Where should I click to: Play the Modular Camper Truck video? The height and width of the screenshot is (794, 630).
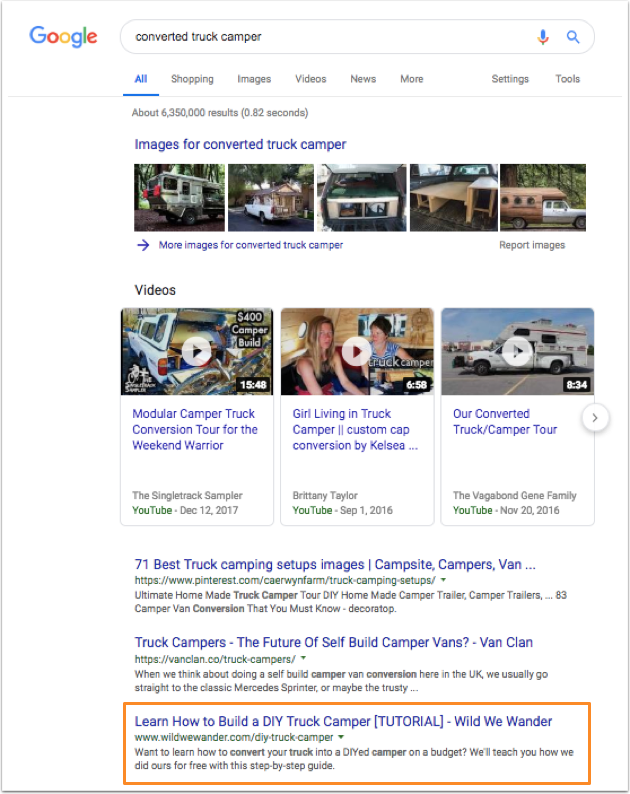[196, 351]
